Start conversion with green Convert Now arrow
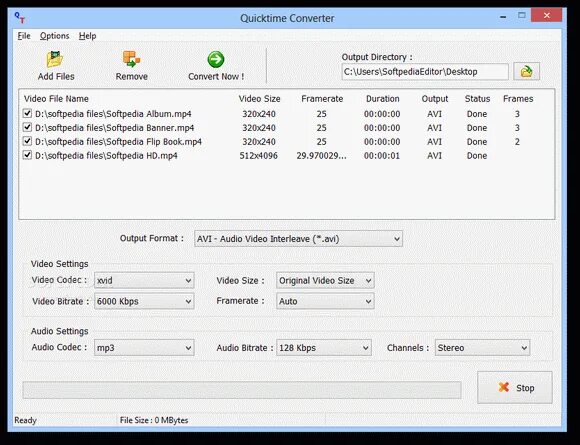580x445 pixels. tap(216, 59)
